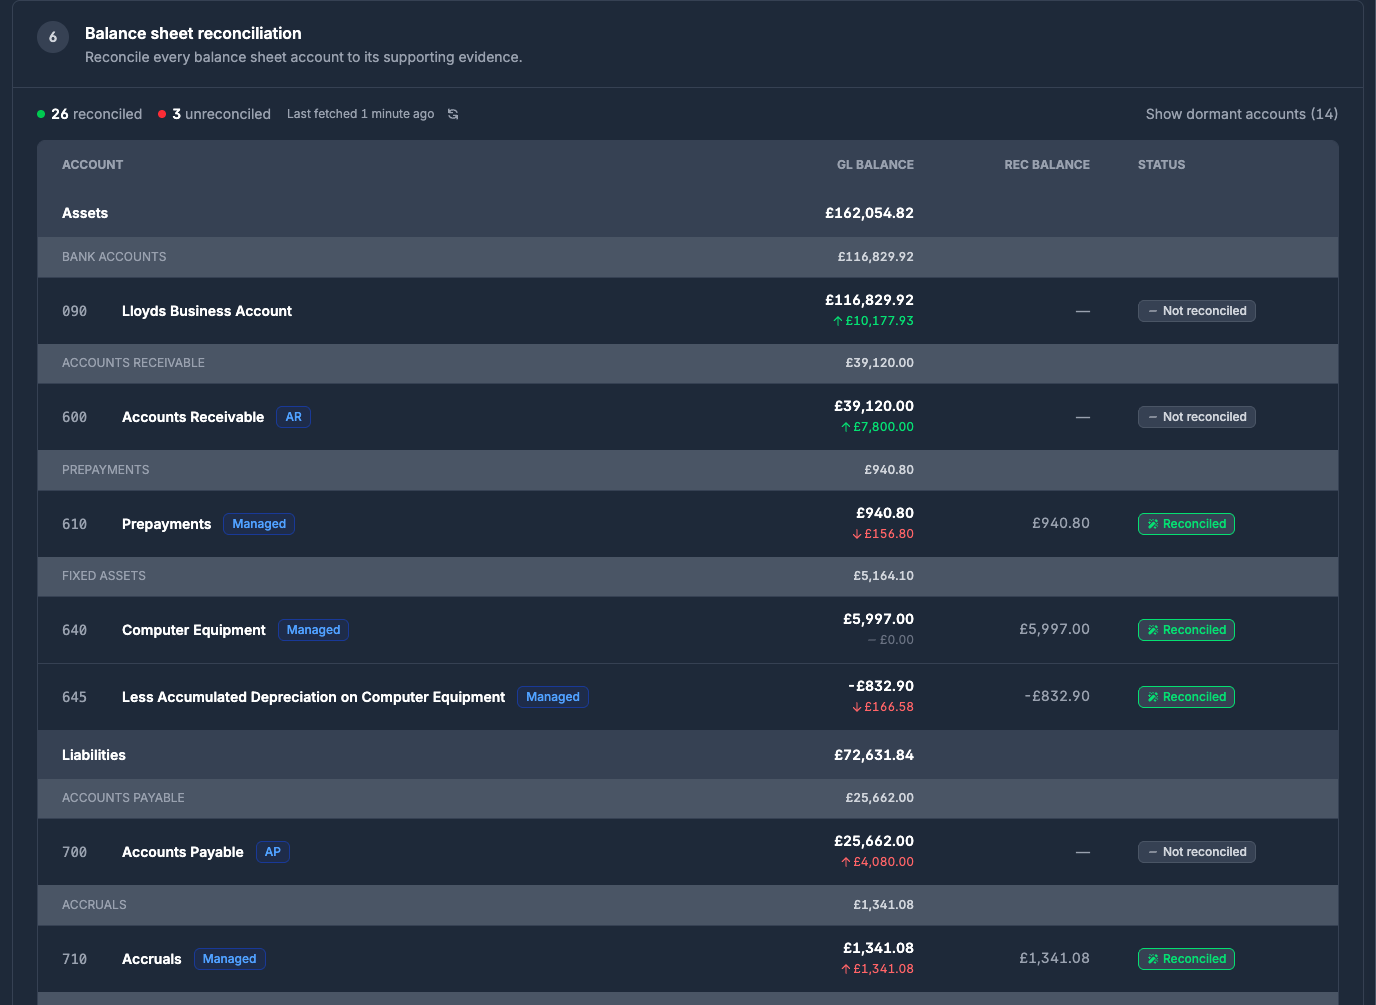Click Reconciled badge on Less Accumulated Depreciation row
The height and width of the screenshot is (1005, 1376).
pyautogui.click(x=1186, y=697)
